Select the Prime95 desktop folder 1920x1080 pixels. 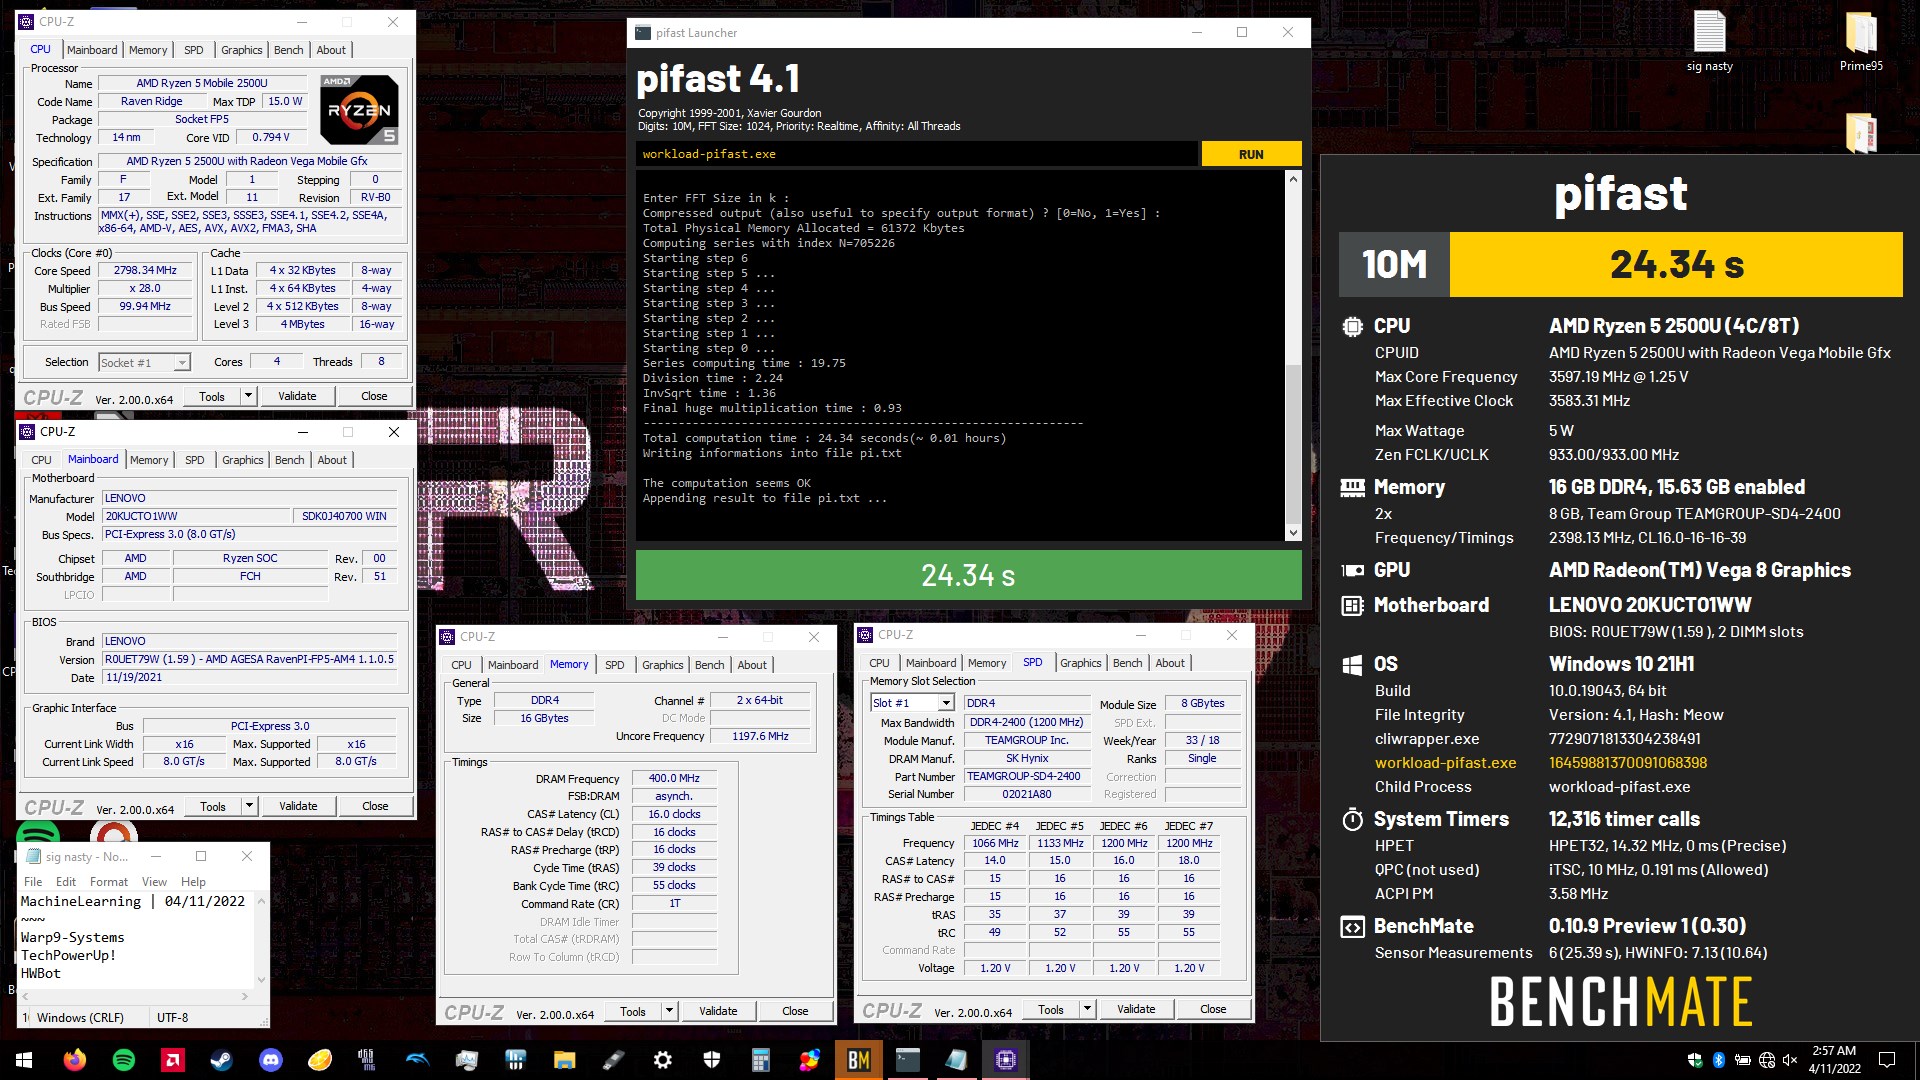1861,42
